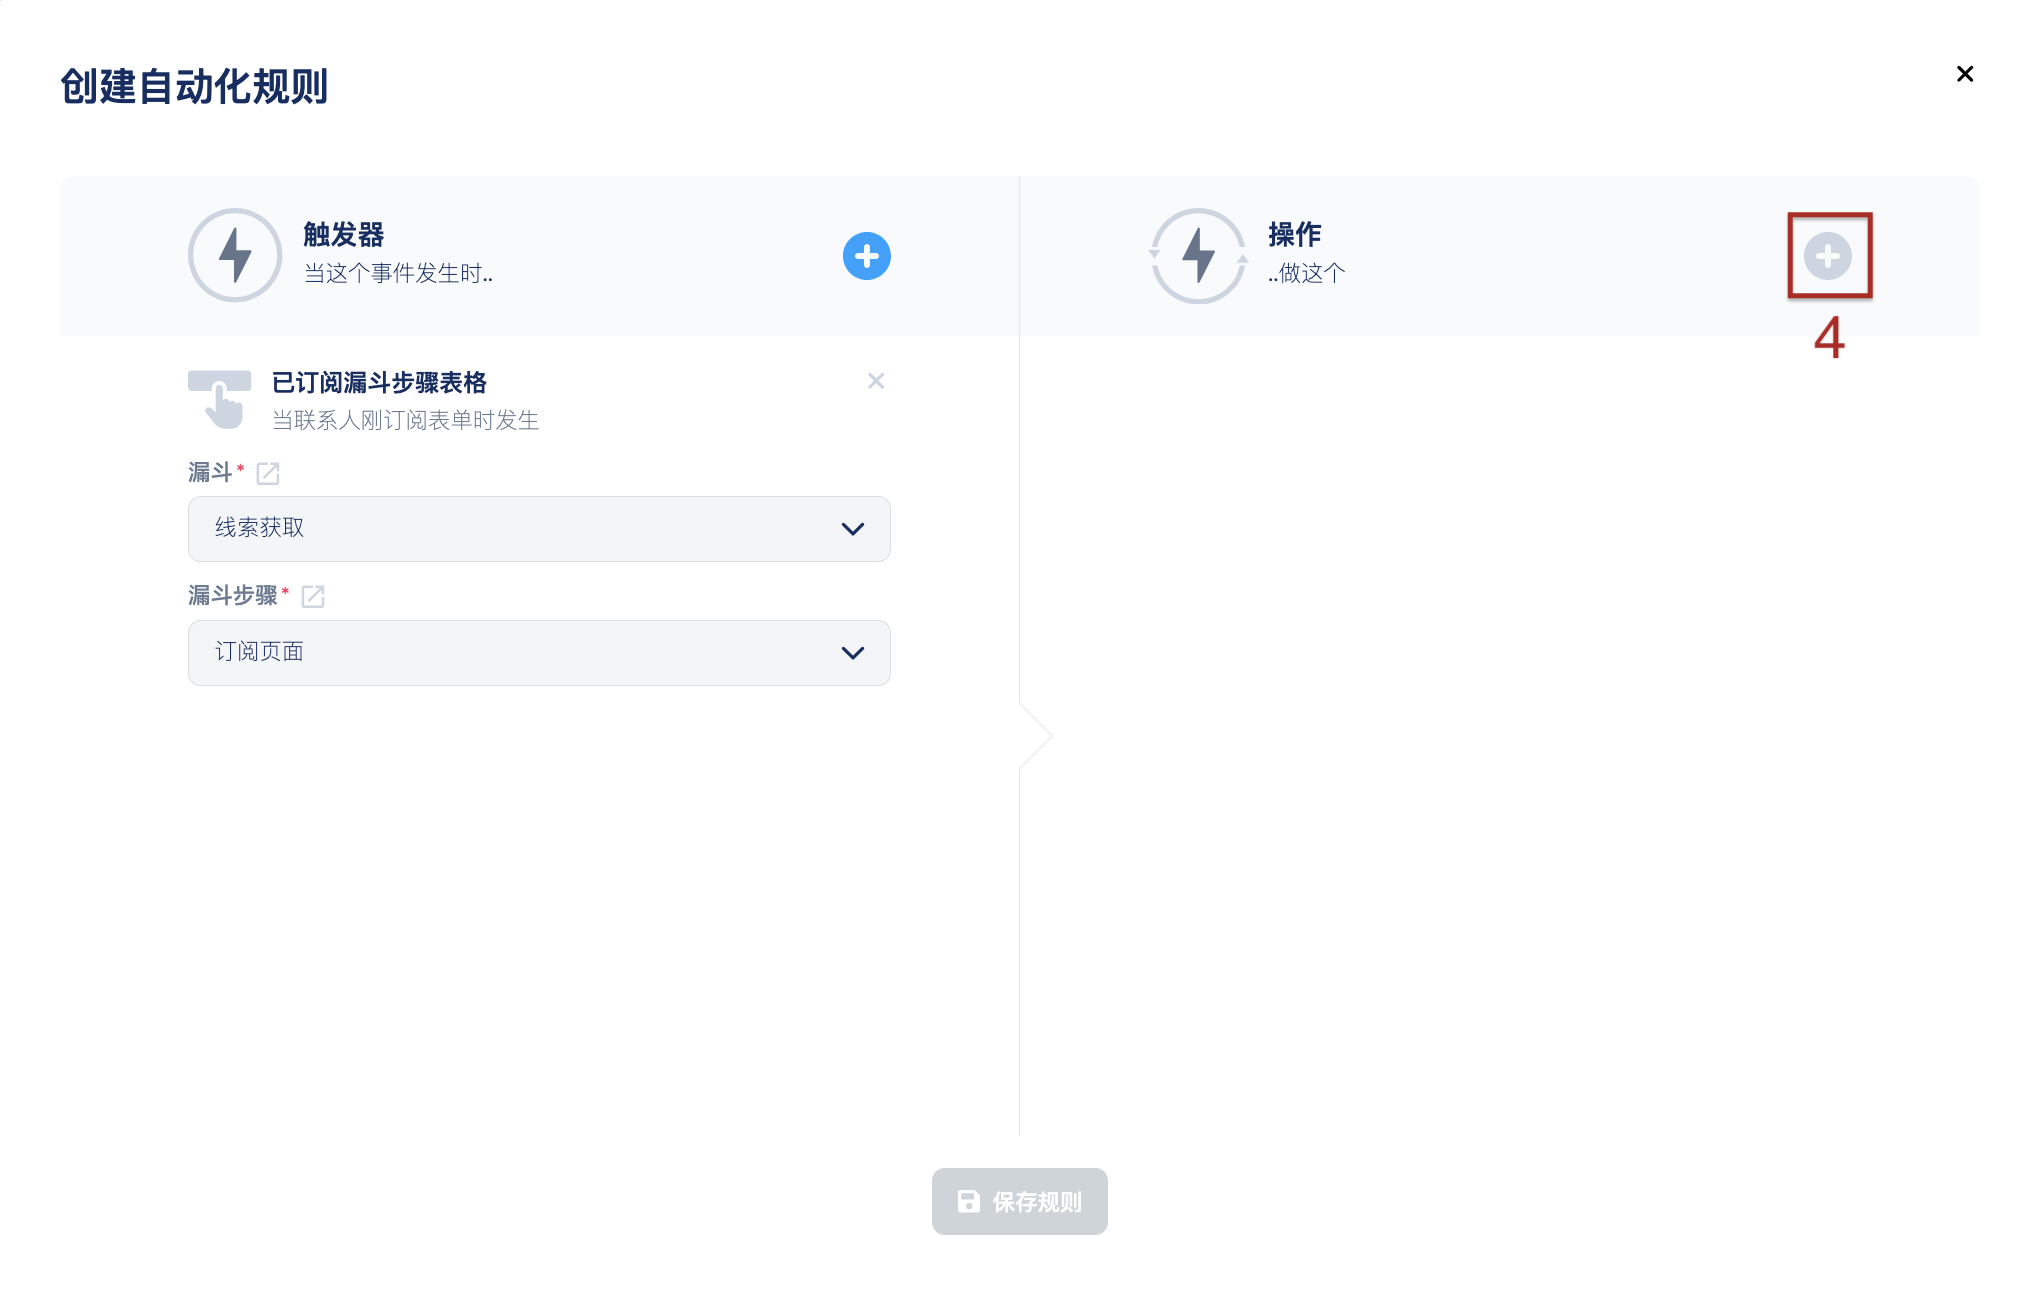Click the chevron arrow in 线索获取 field
The image size is (2038, 1296).
tap(852, 529)
